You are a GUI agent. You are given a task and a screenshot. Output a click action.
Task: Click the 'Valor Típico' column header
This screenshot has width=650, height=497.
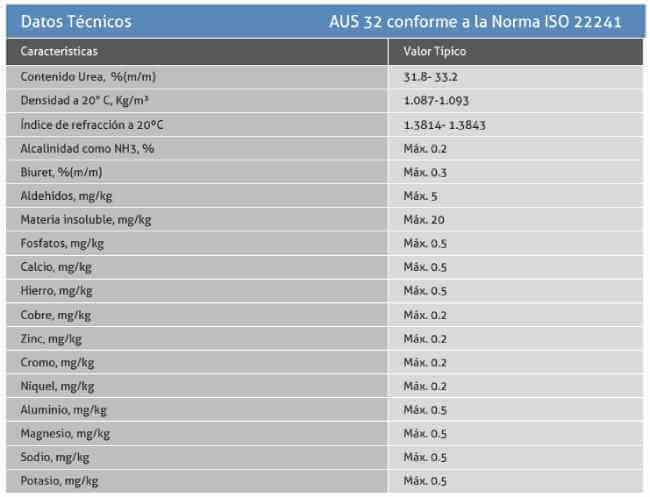pos(434,51)
